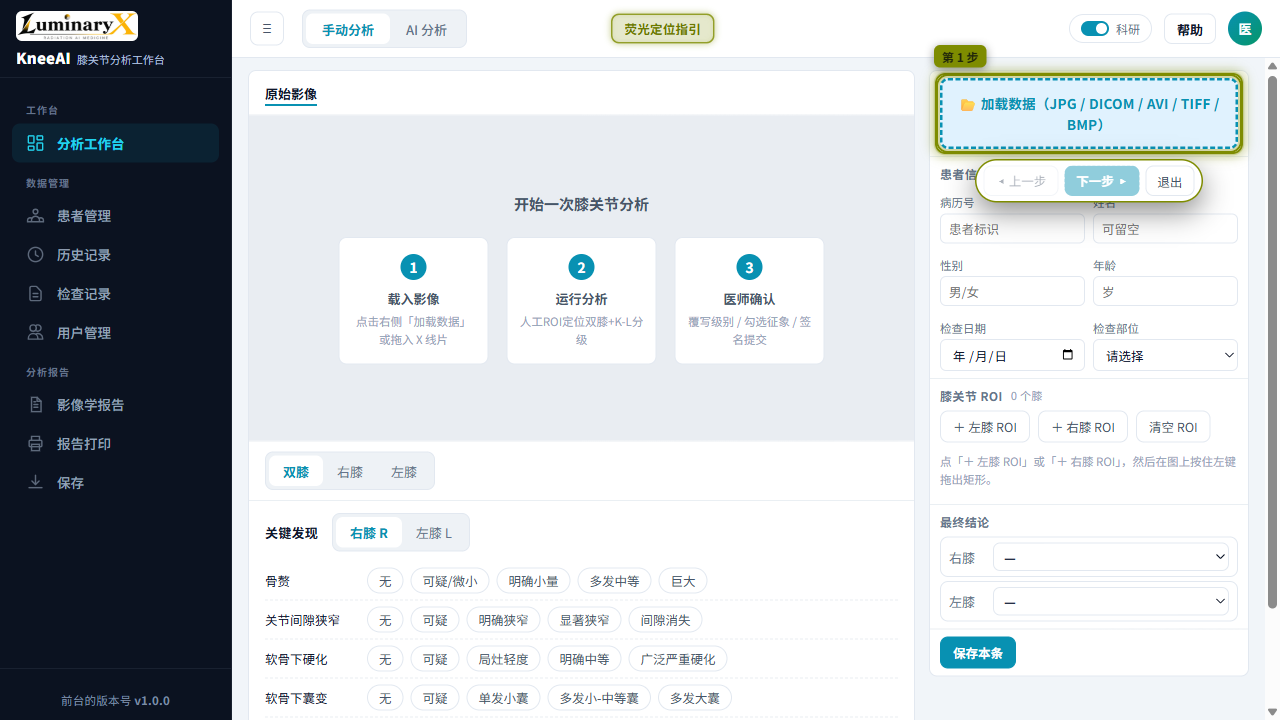
Task: Click the hamburger menu icon in top bar
Action: pyautogui.click(x=267, y=29)
